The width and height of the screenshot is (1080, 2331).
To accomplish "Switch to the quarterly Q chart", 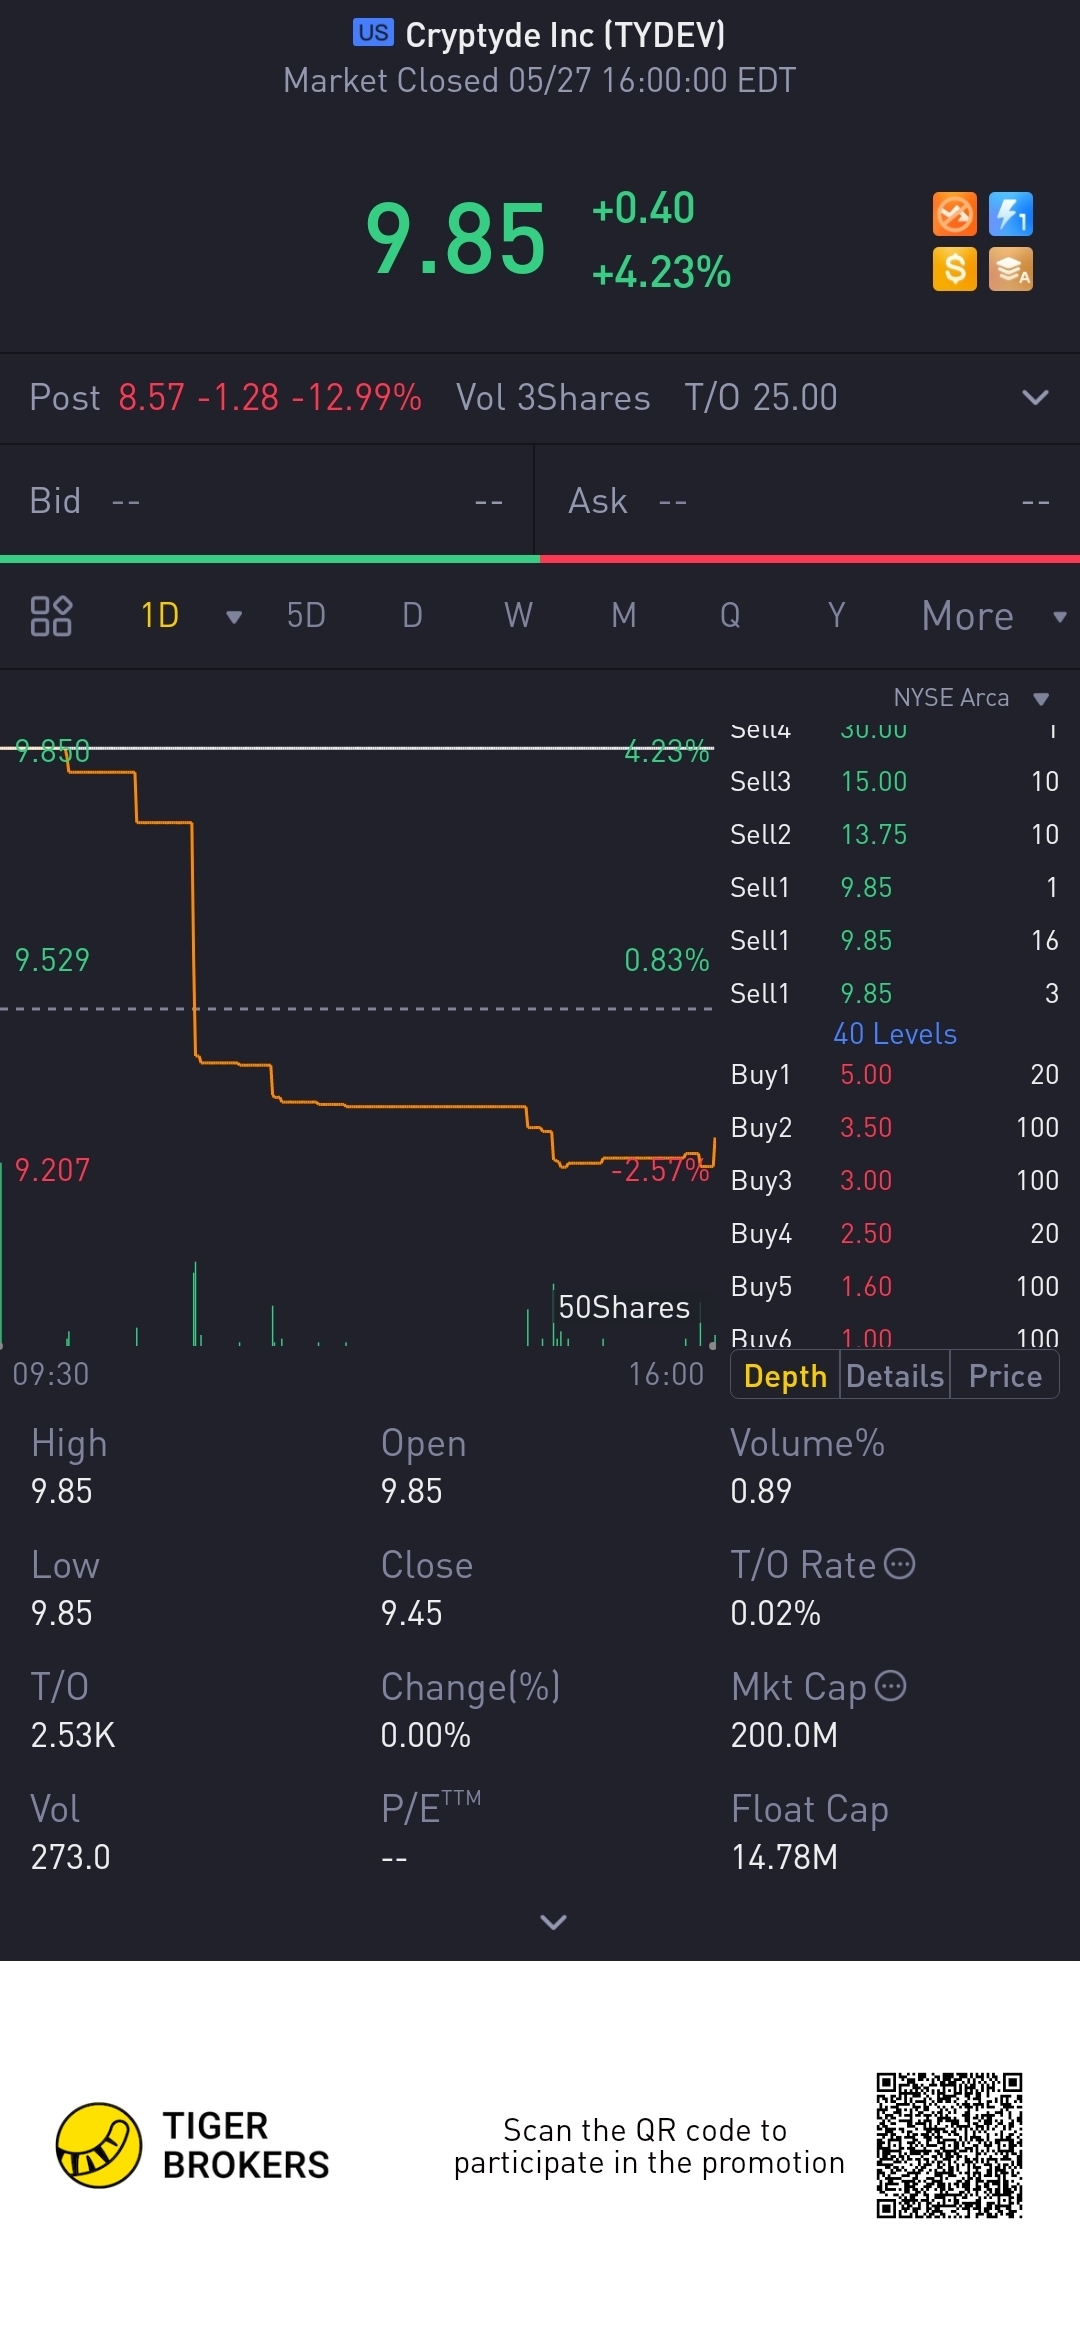I will [x=730, y=616].
